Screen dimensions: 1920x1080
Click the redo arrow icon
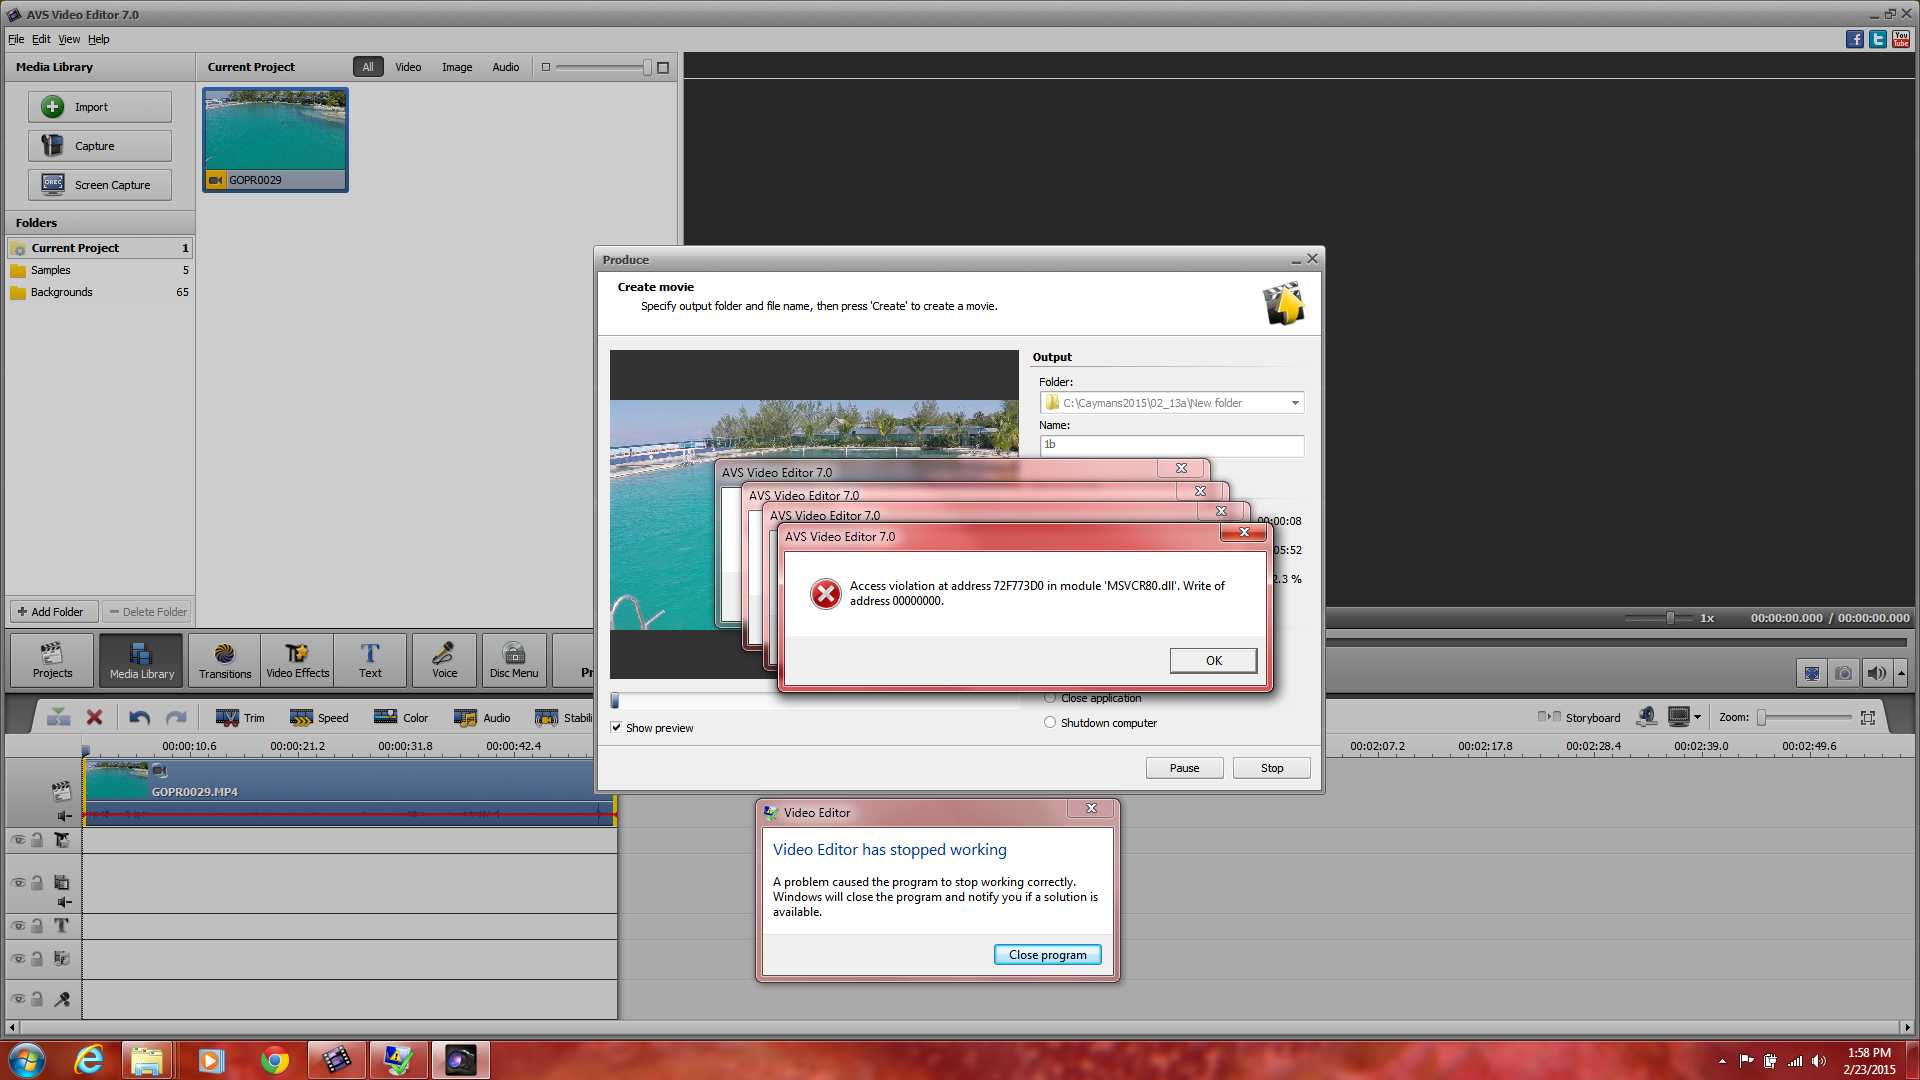point(176,717)
